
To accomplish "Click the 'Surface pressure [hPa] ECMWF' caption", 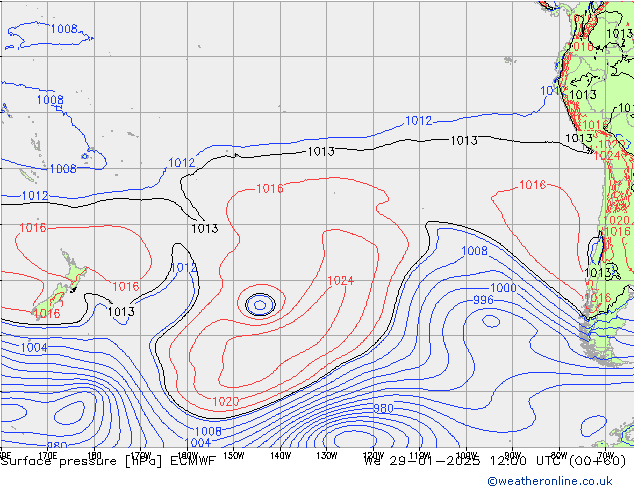I will pos(108,461).
